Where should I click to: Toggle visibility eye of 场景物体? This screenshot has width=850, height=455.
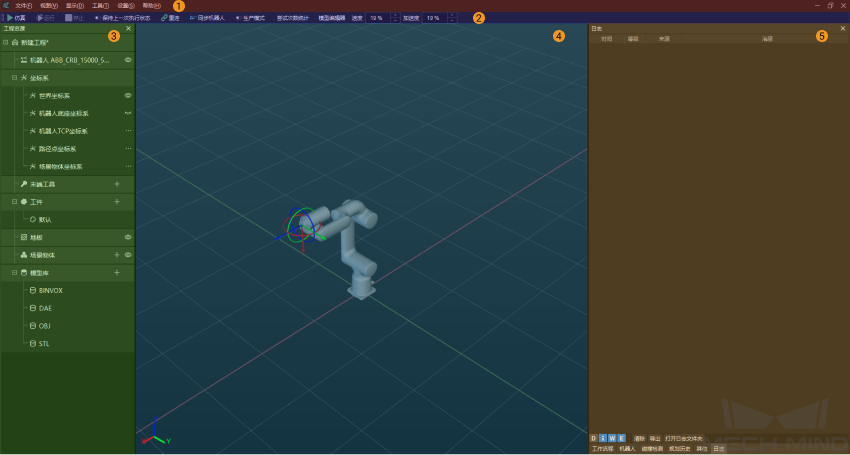click(128, 255)
